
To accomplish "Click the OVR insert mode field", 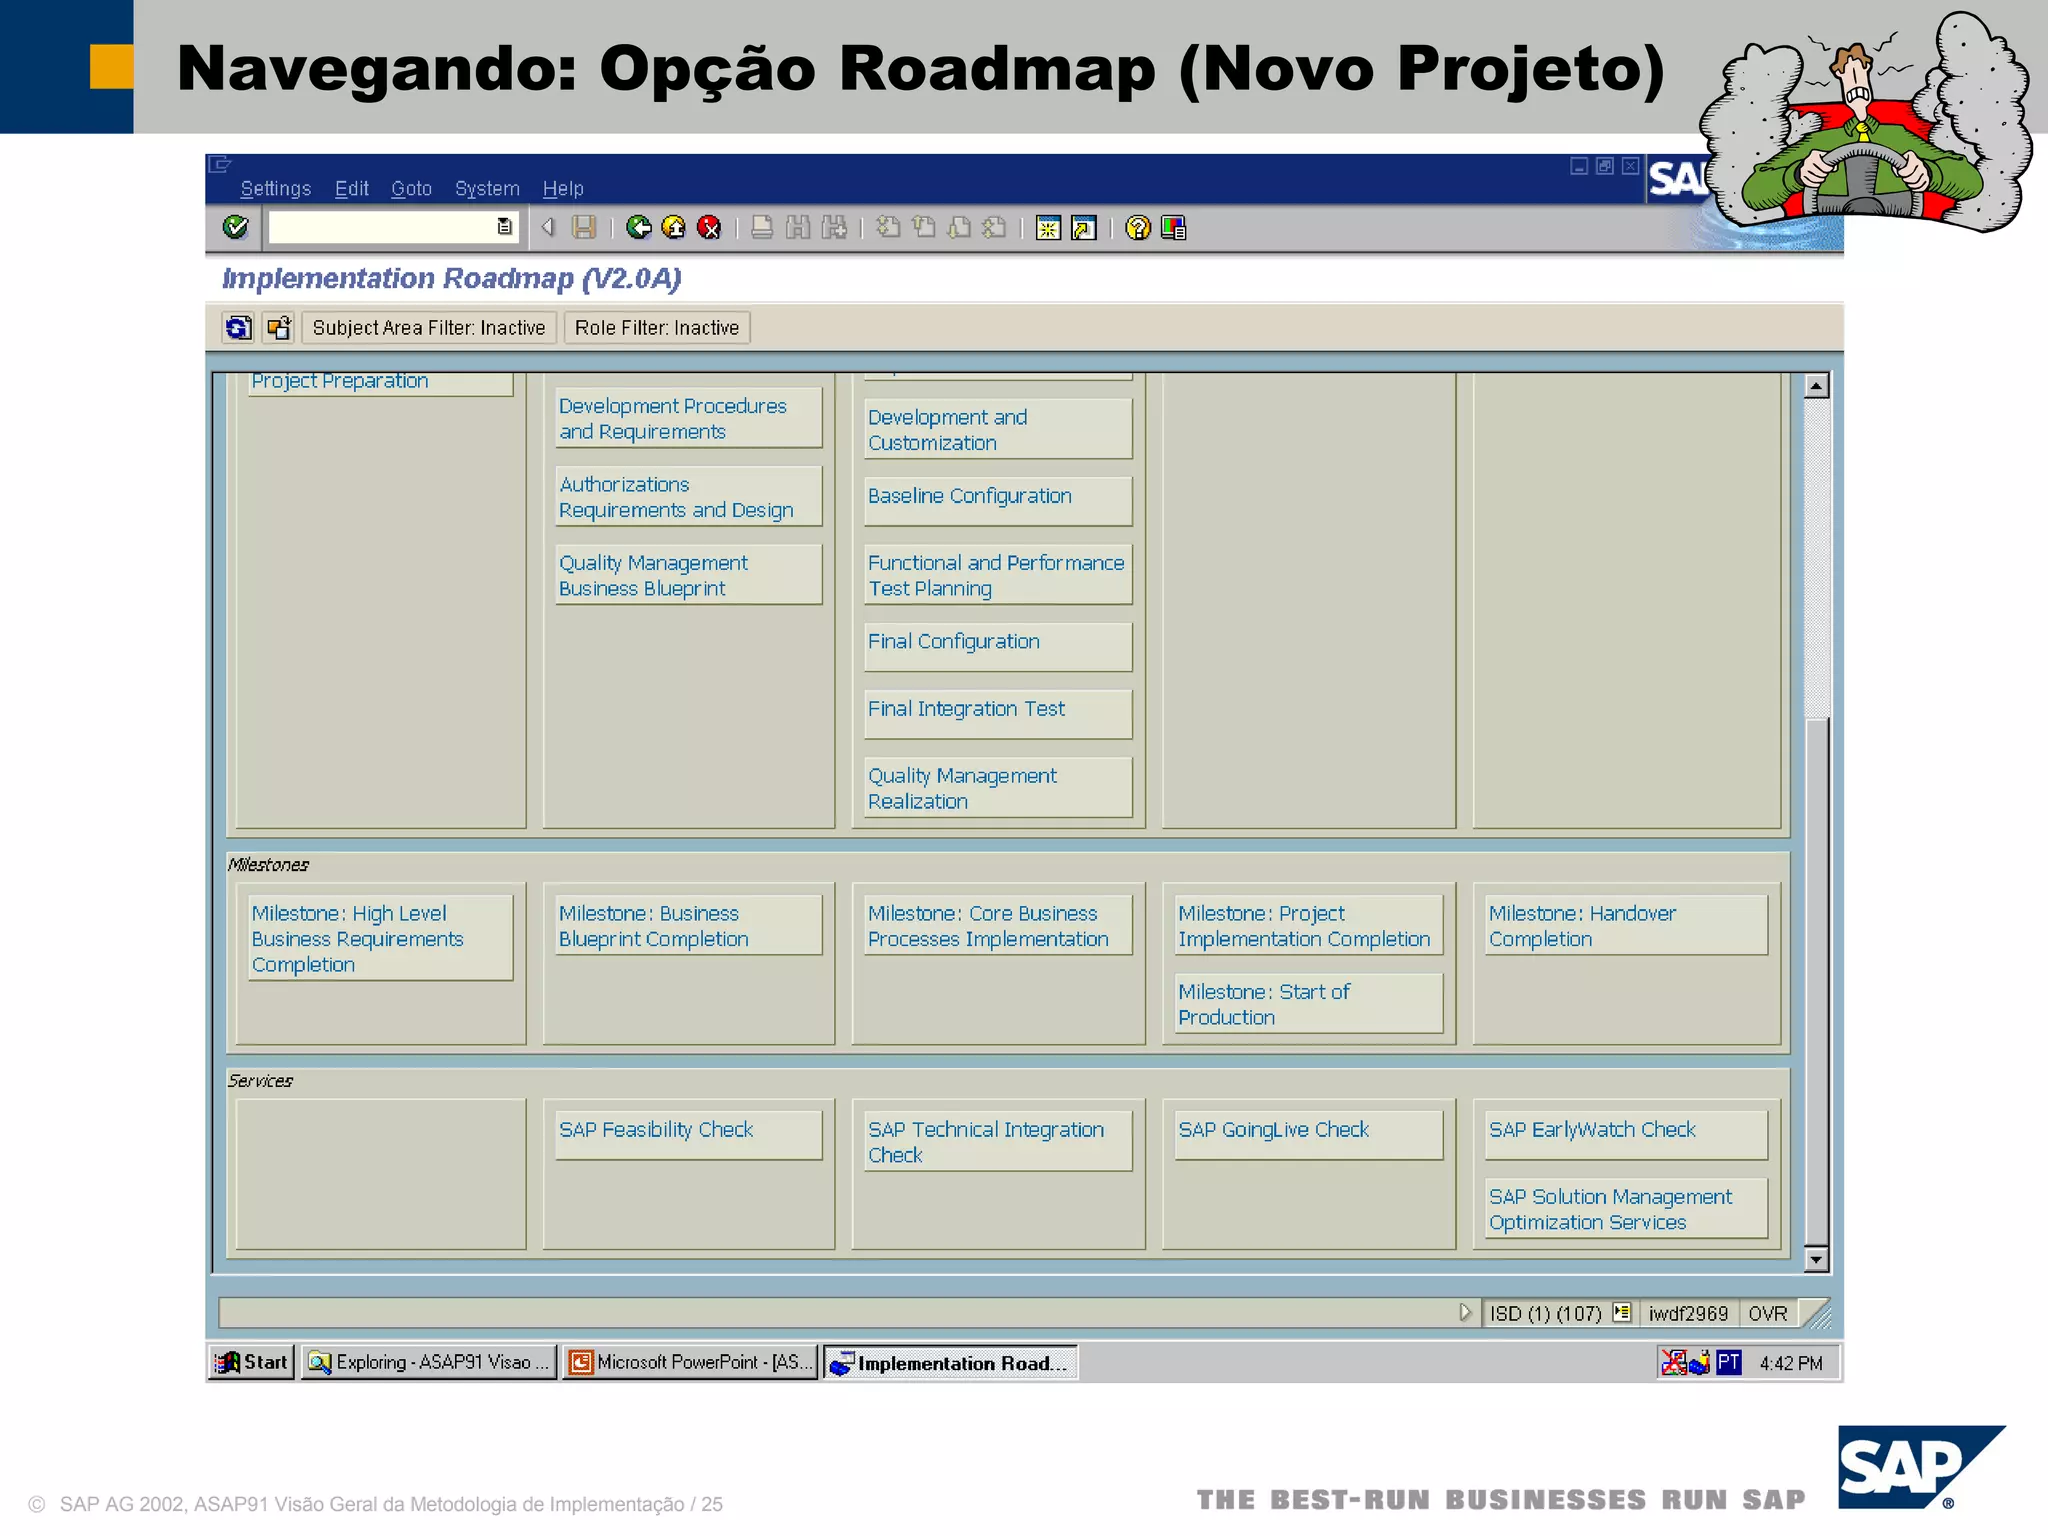I will 1768,1313.
